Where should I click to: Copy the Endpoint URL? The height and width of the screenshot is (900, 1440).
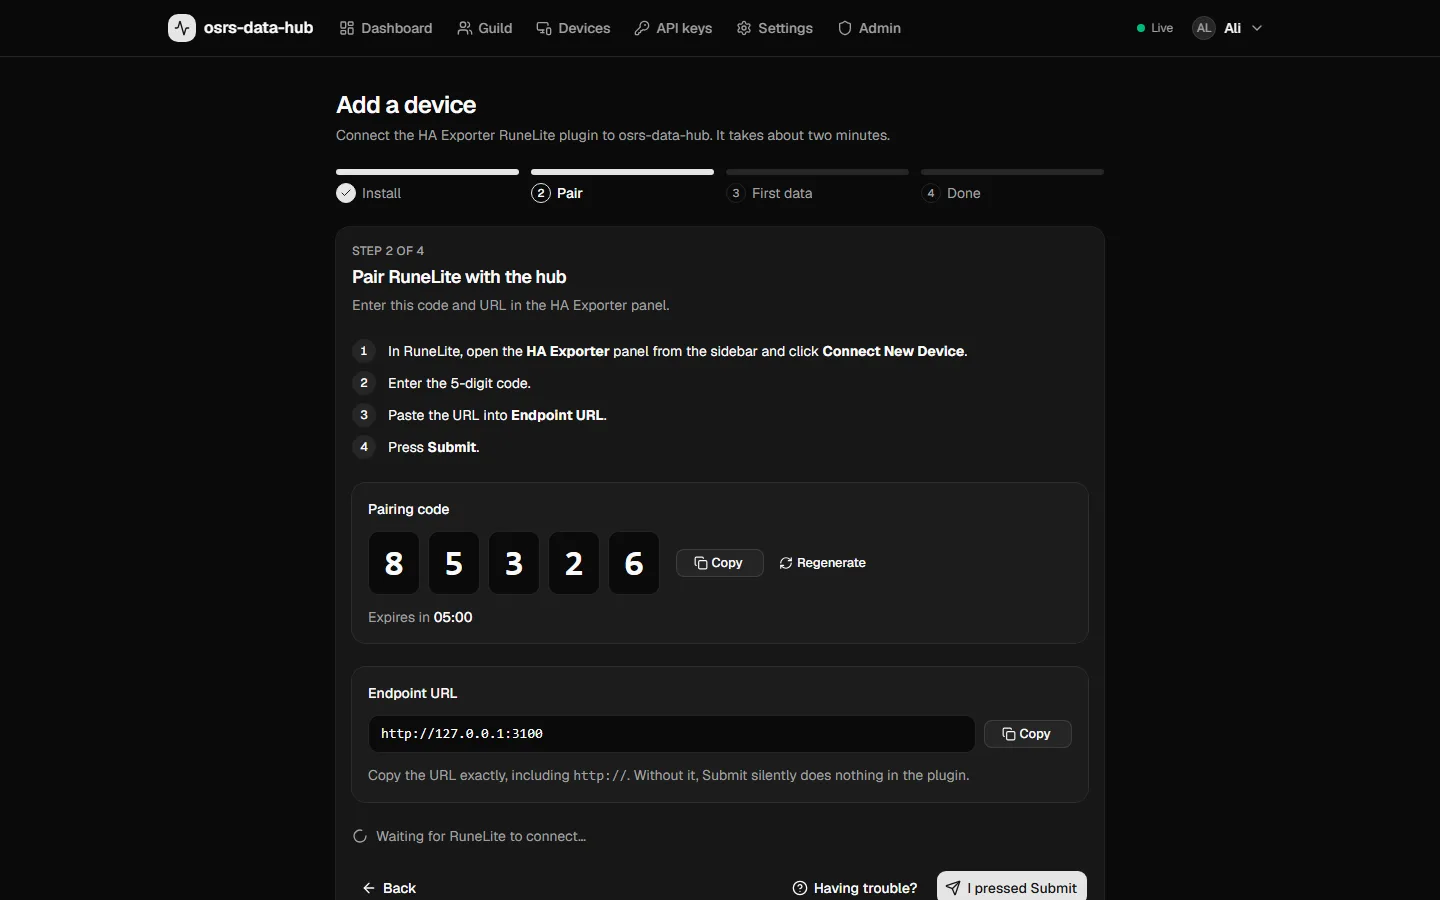1028,734
